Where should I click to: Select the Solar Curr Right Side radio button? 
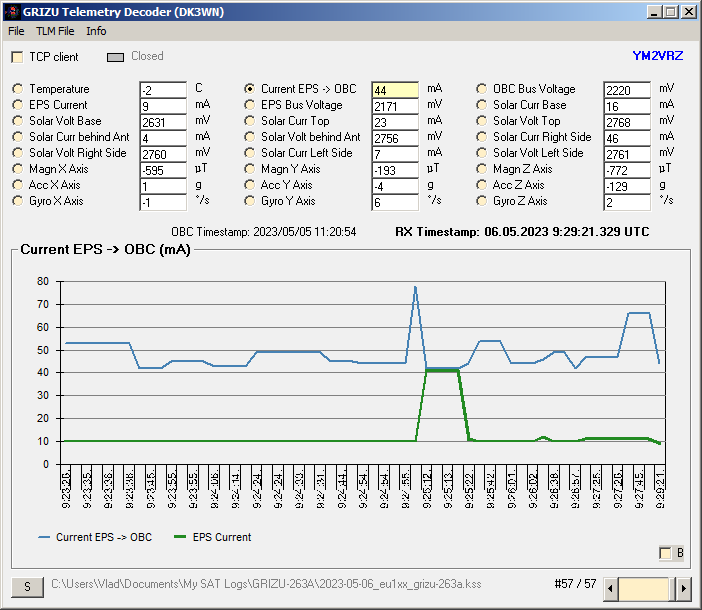pos(481,137)
